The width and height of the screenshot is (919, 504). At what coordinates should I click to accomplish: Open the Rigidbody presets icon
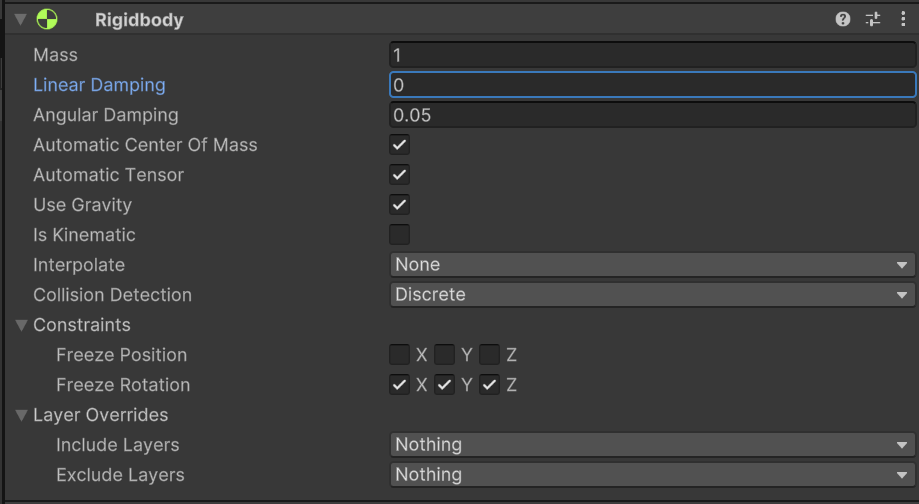click(x=873, y=19)
